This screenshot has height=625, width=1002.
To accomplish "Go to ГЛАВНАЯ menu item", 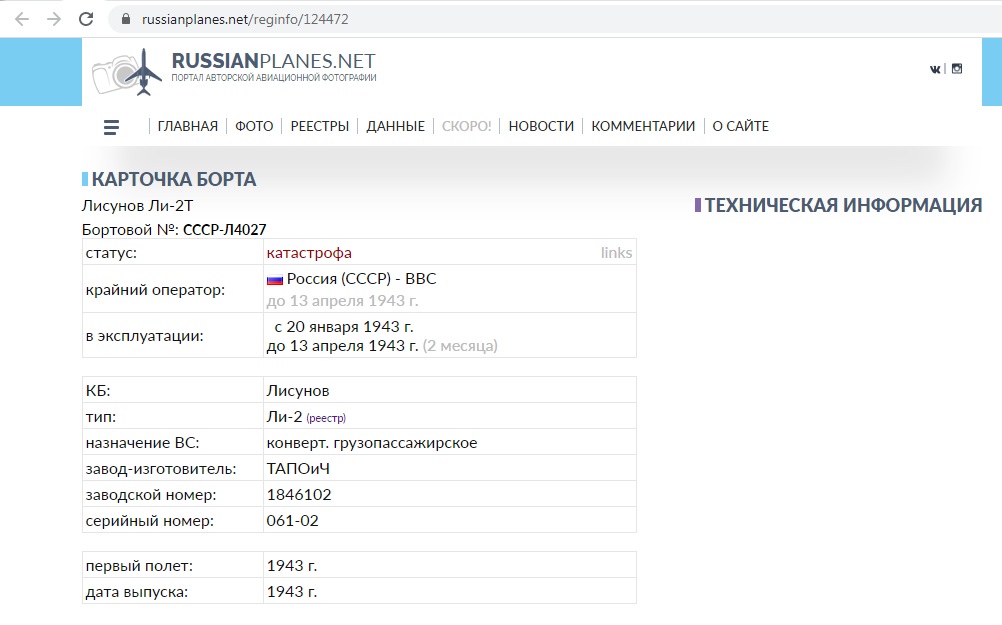I will pyautogui.click(x=187, y=127).
